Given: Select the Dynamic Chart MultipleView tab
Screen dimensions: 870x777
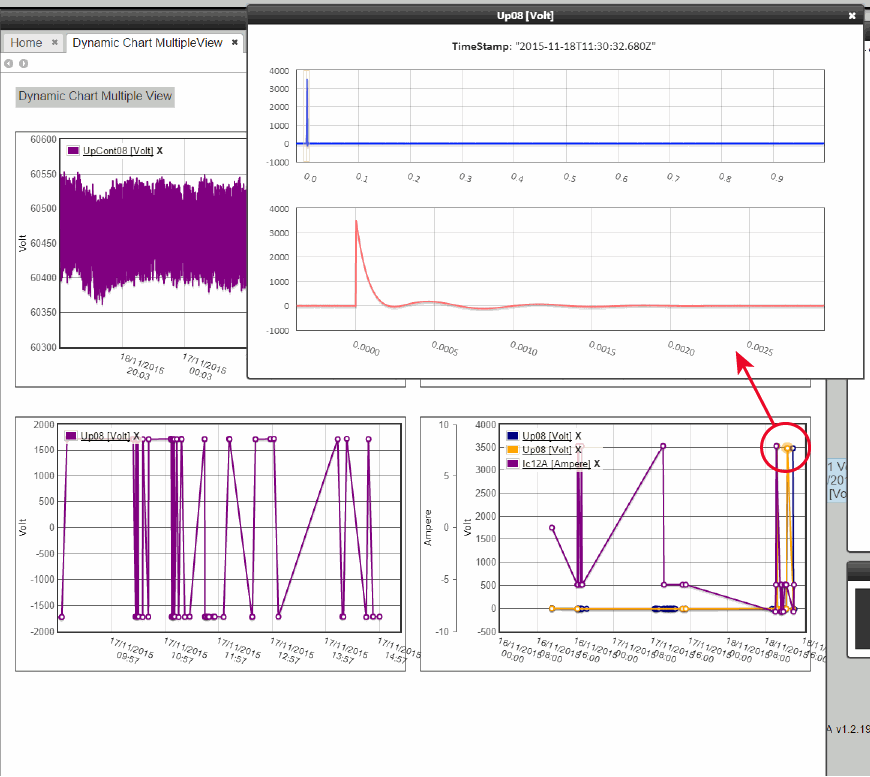Looking at the screenshot, I should (x=150, y=43).
